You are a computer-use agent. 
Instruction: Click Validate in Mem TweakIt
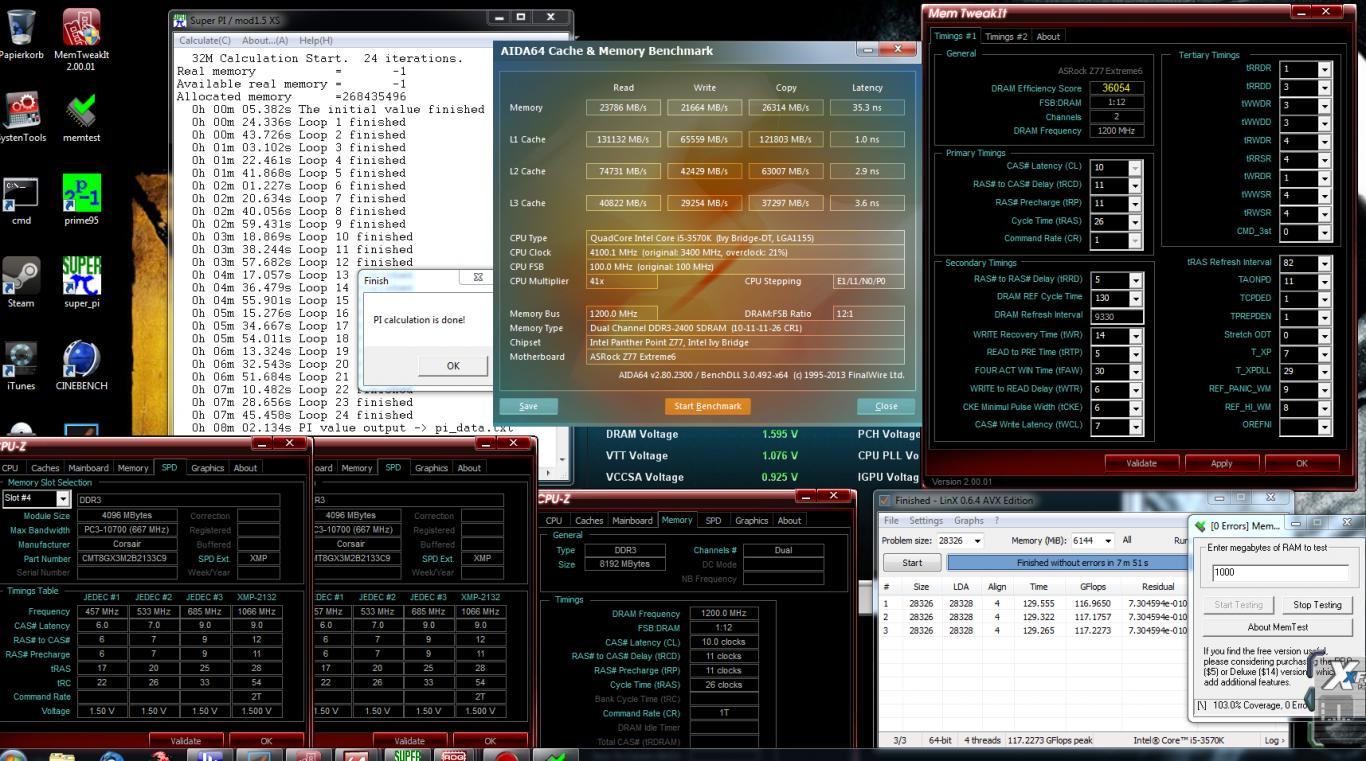click(1141, 463)
